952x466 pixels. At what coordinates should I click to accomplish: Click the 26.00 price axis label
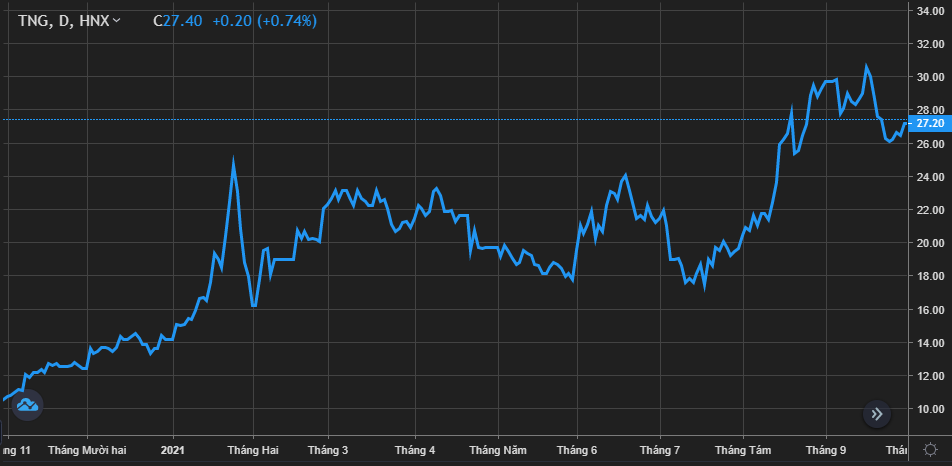coord(930,144)
